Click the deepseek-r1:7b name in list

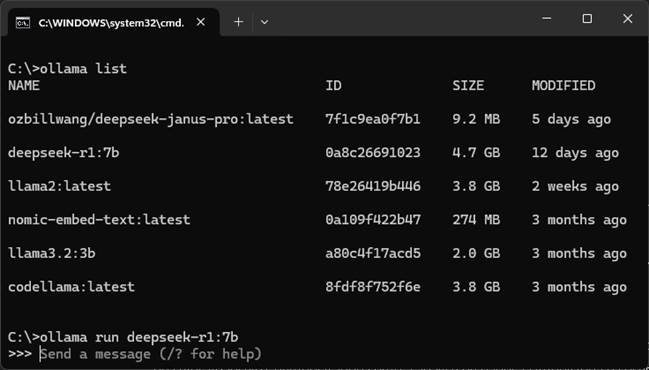[x=64, y=153]
